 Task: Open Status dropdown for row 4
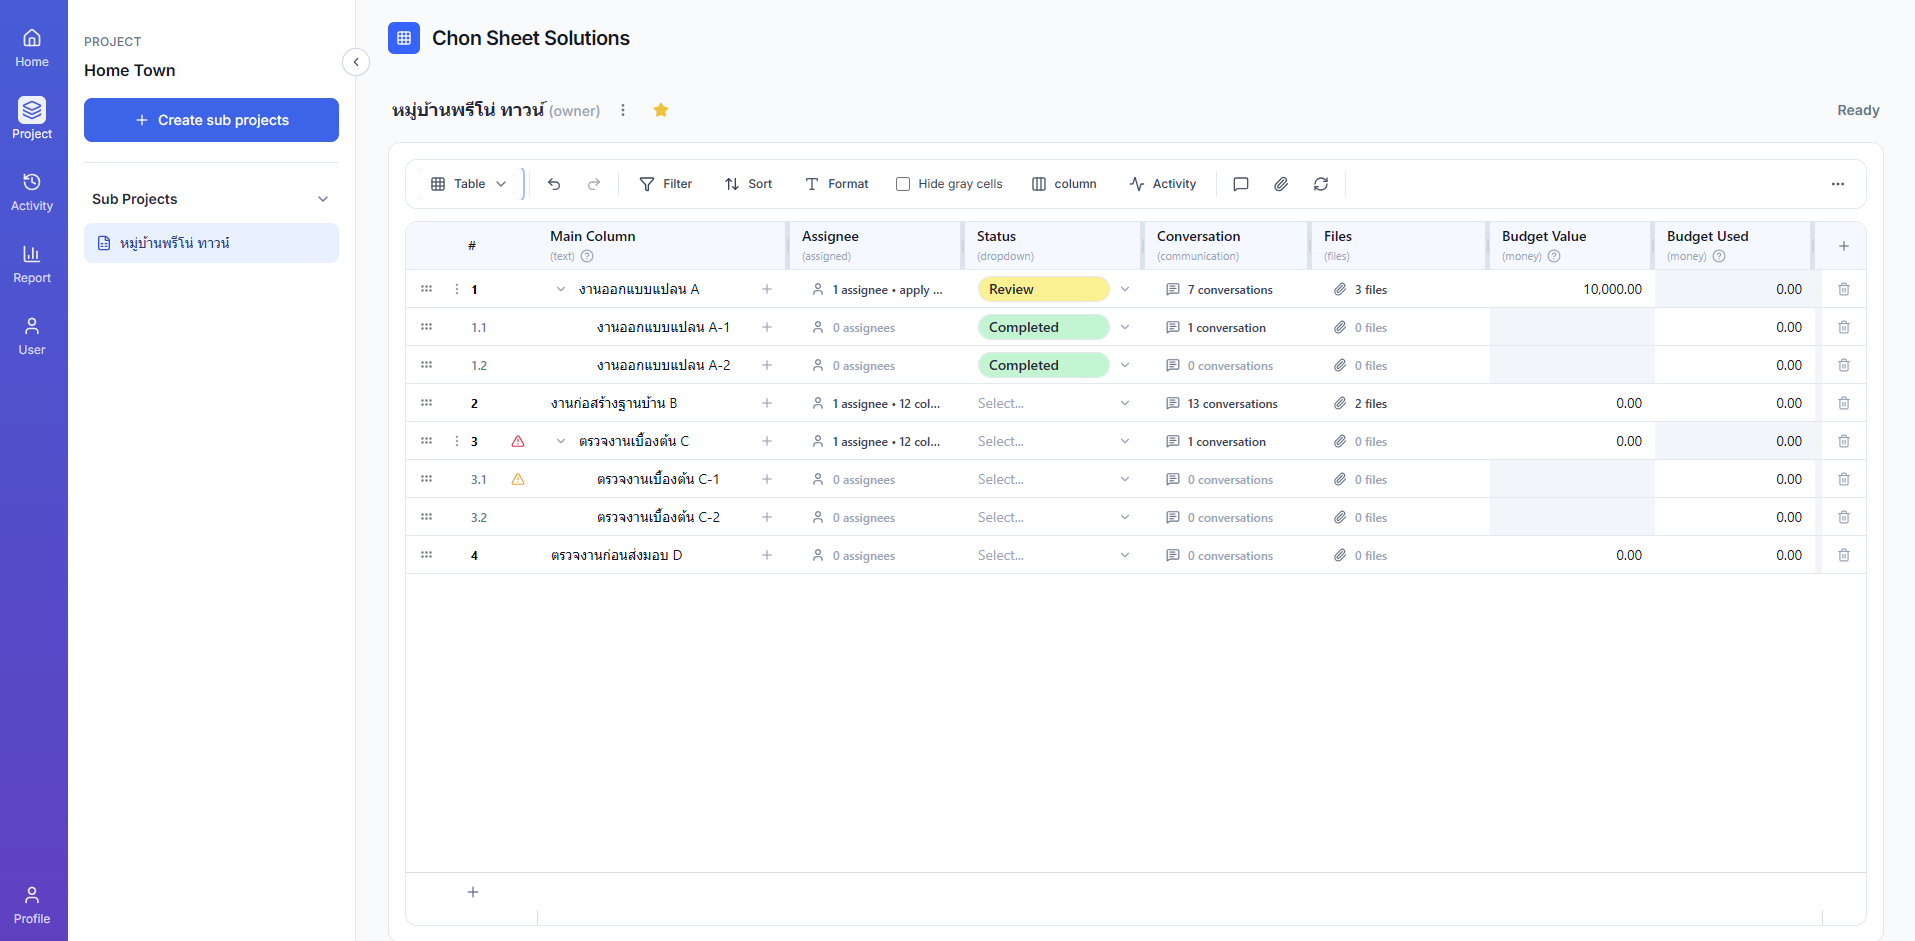pyautogui.click(x=1054, y=555)
